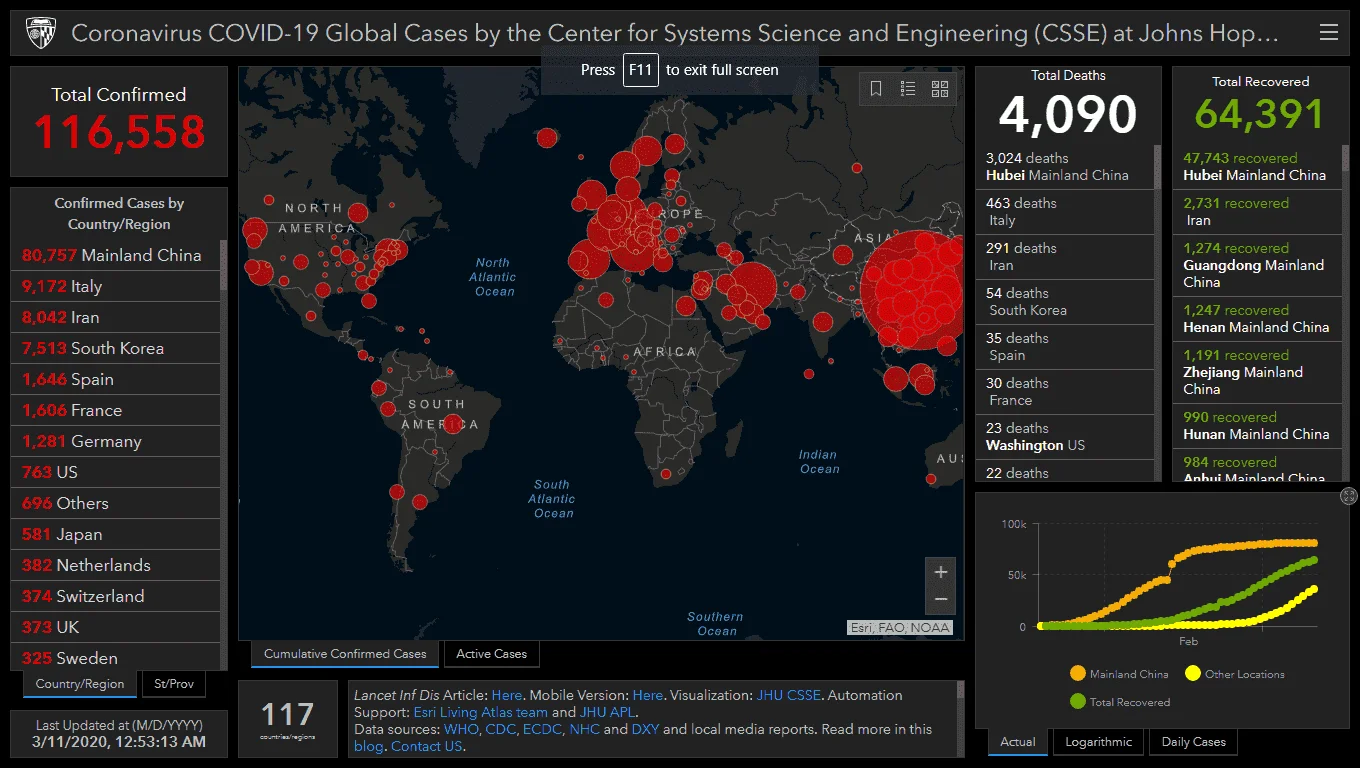
Task: Show the Daily Cases chart tab
Action: pyautogui.click(x=1194, y=742)
